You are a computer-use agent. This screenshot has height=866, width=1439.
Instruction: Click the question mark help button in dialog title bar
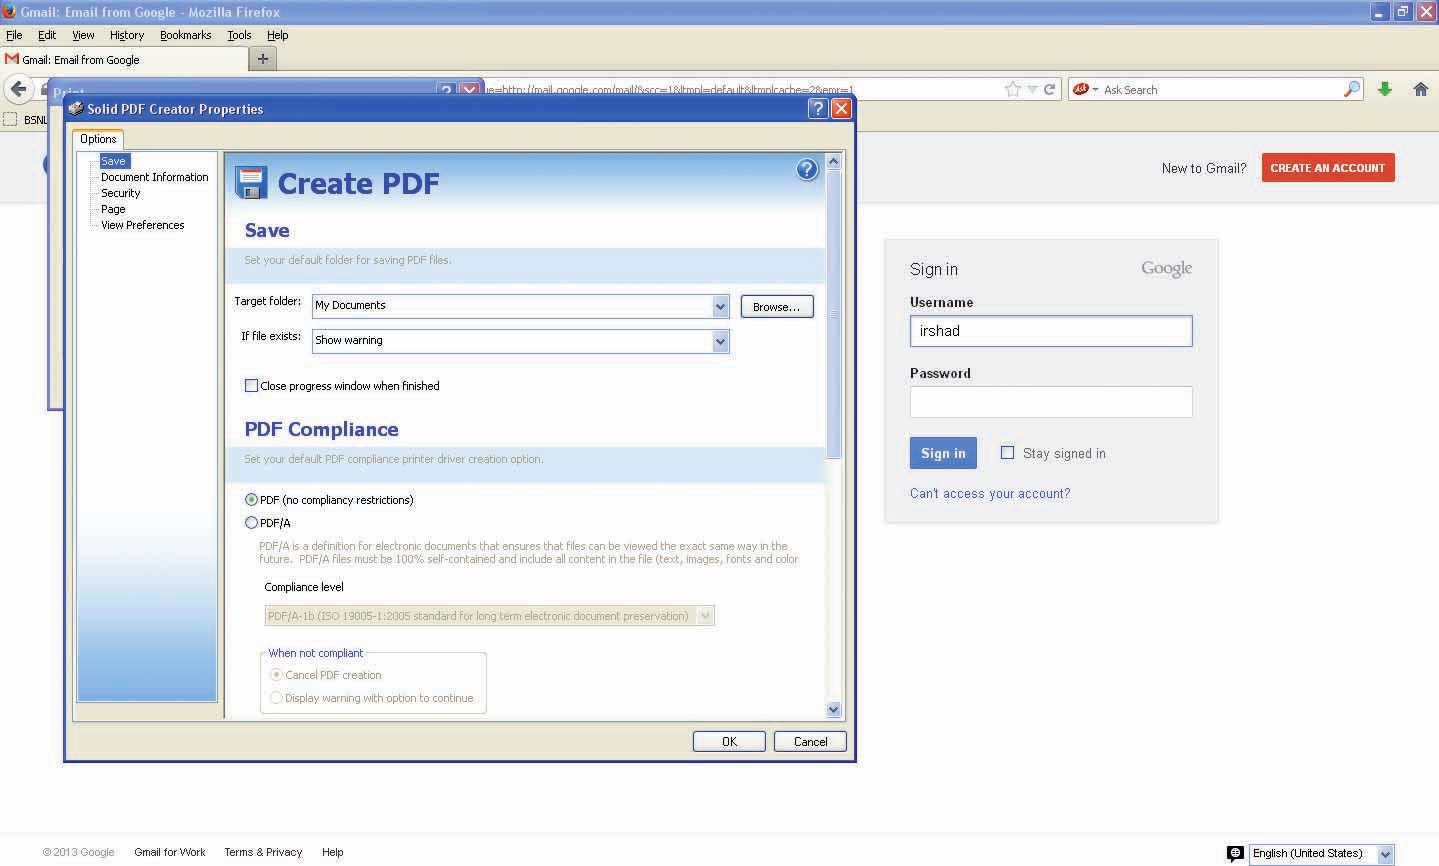point(818,108)
